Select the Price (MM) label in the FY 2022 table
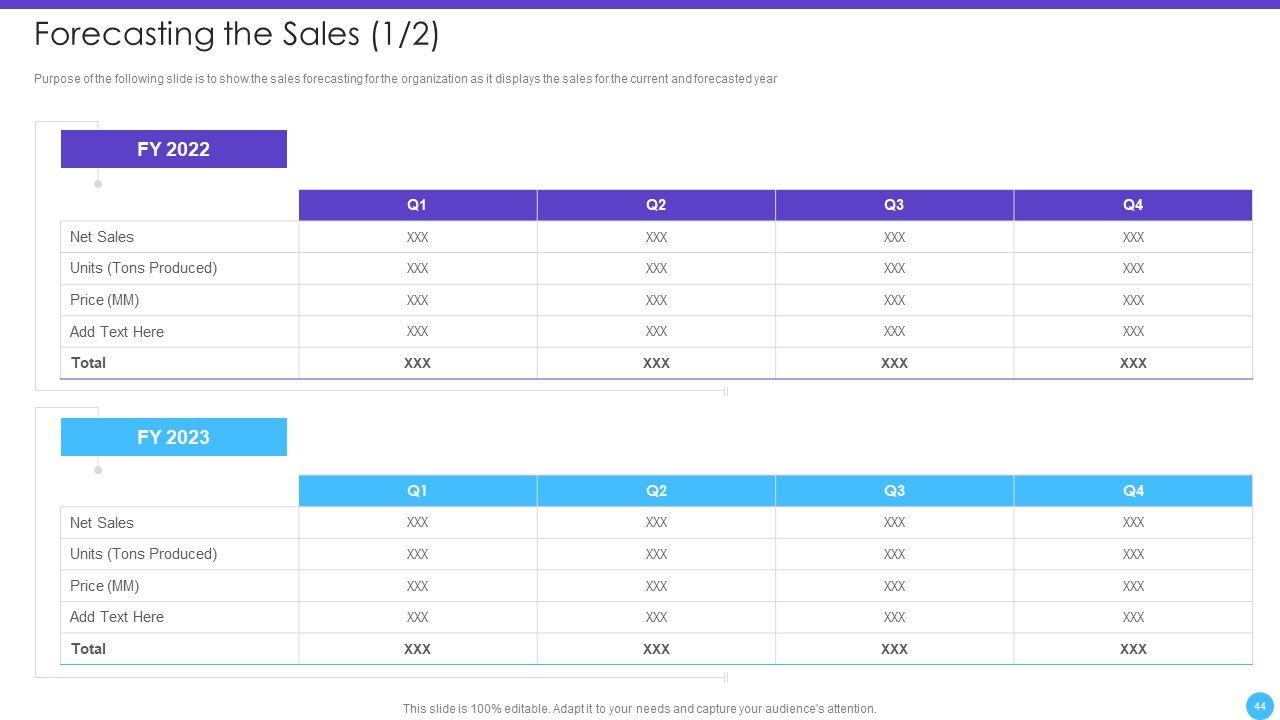The image size is (1280, 720). pos(104,300)
